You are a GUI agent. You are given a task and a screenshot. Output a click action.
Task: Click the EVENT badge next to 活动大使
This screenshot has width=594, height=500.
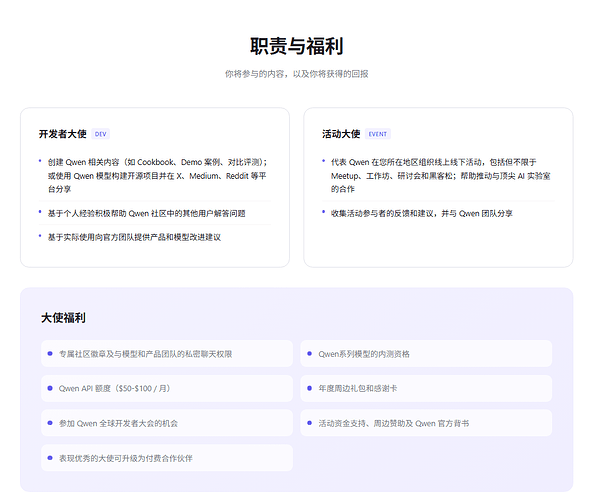coord(378,134)
